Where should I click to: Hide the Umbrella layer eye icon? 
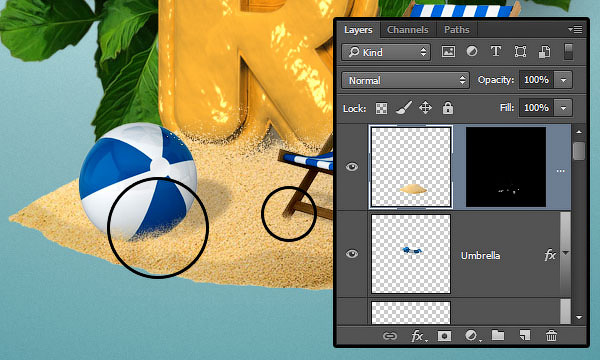click(352, 254)
